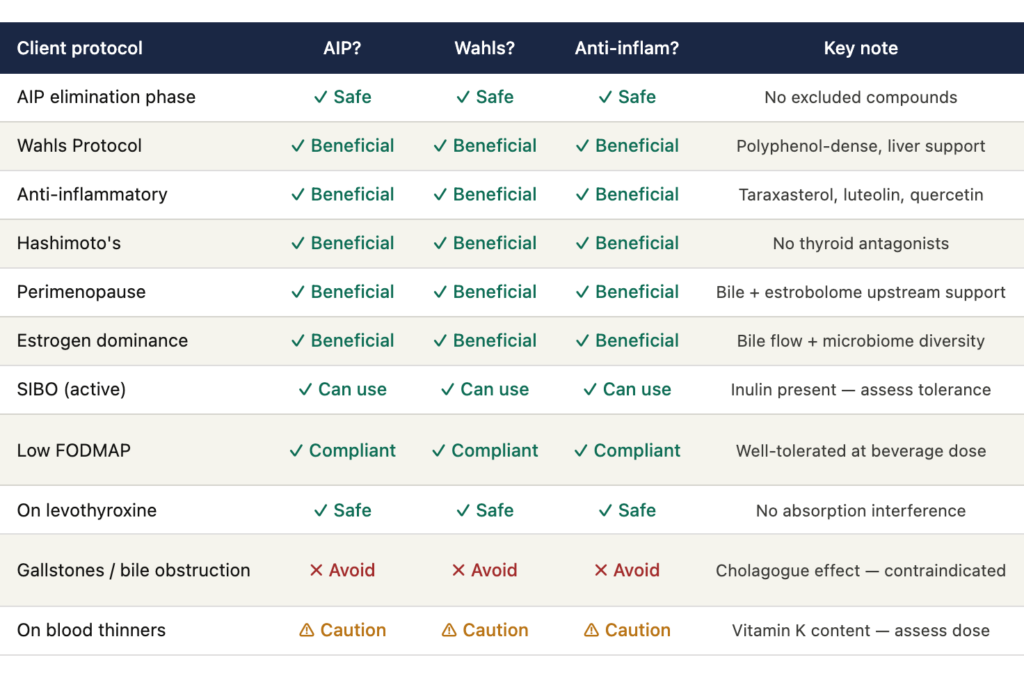Click the "Wahls?" column header
This screenshot has height=678, width=1024.
[484, 48]
